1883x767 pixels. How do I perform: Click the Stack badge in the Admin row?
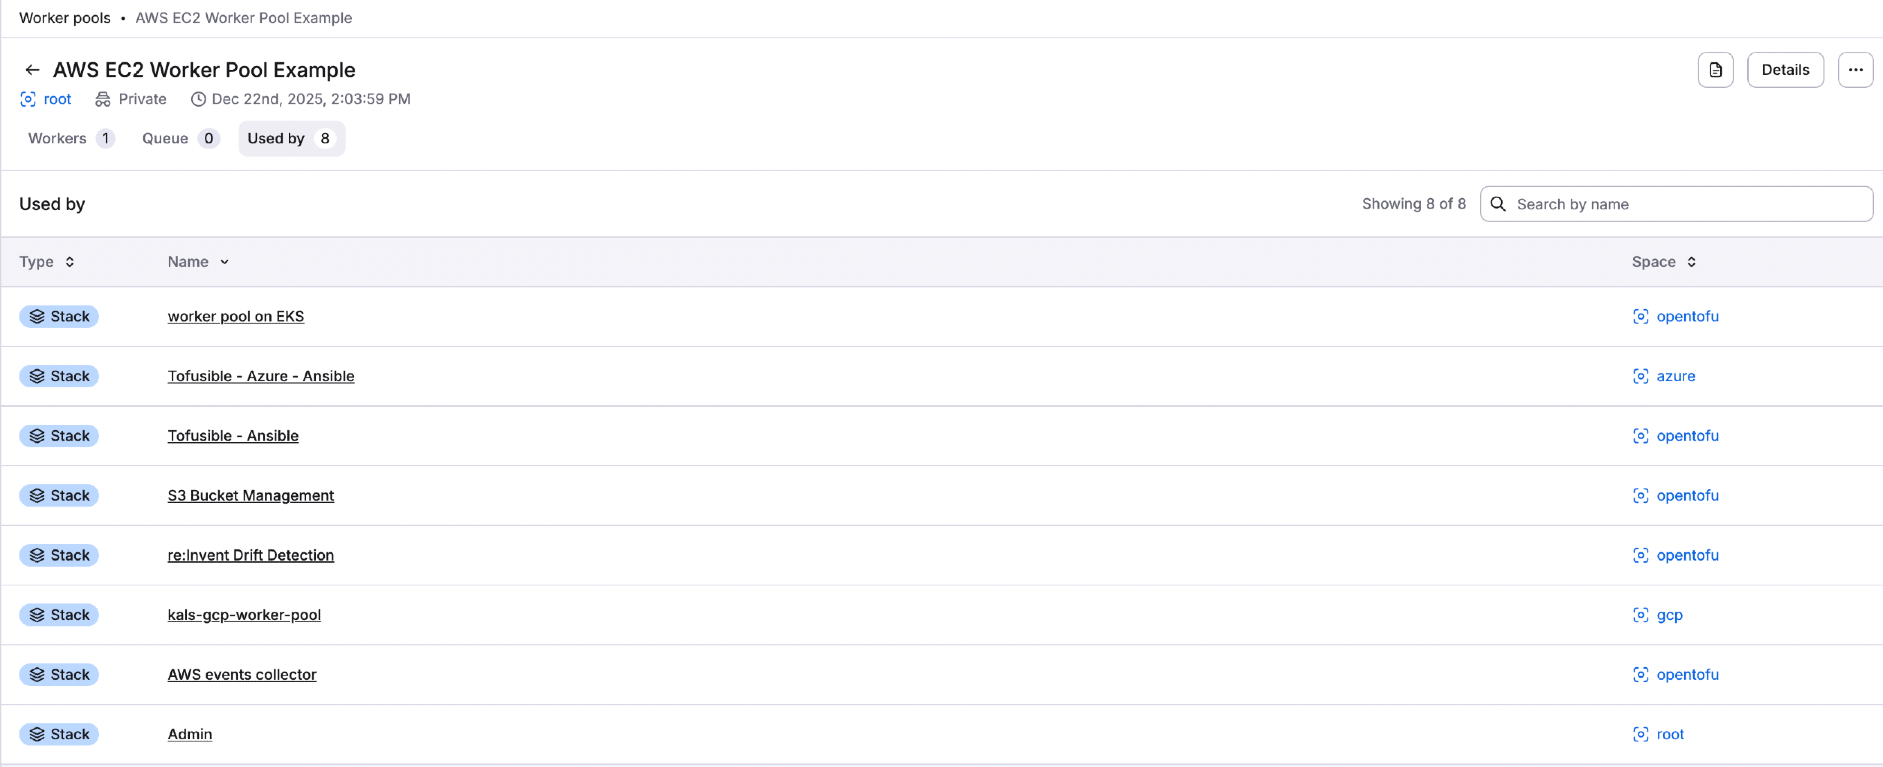(x=59, y=734)
